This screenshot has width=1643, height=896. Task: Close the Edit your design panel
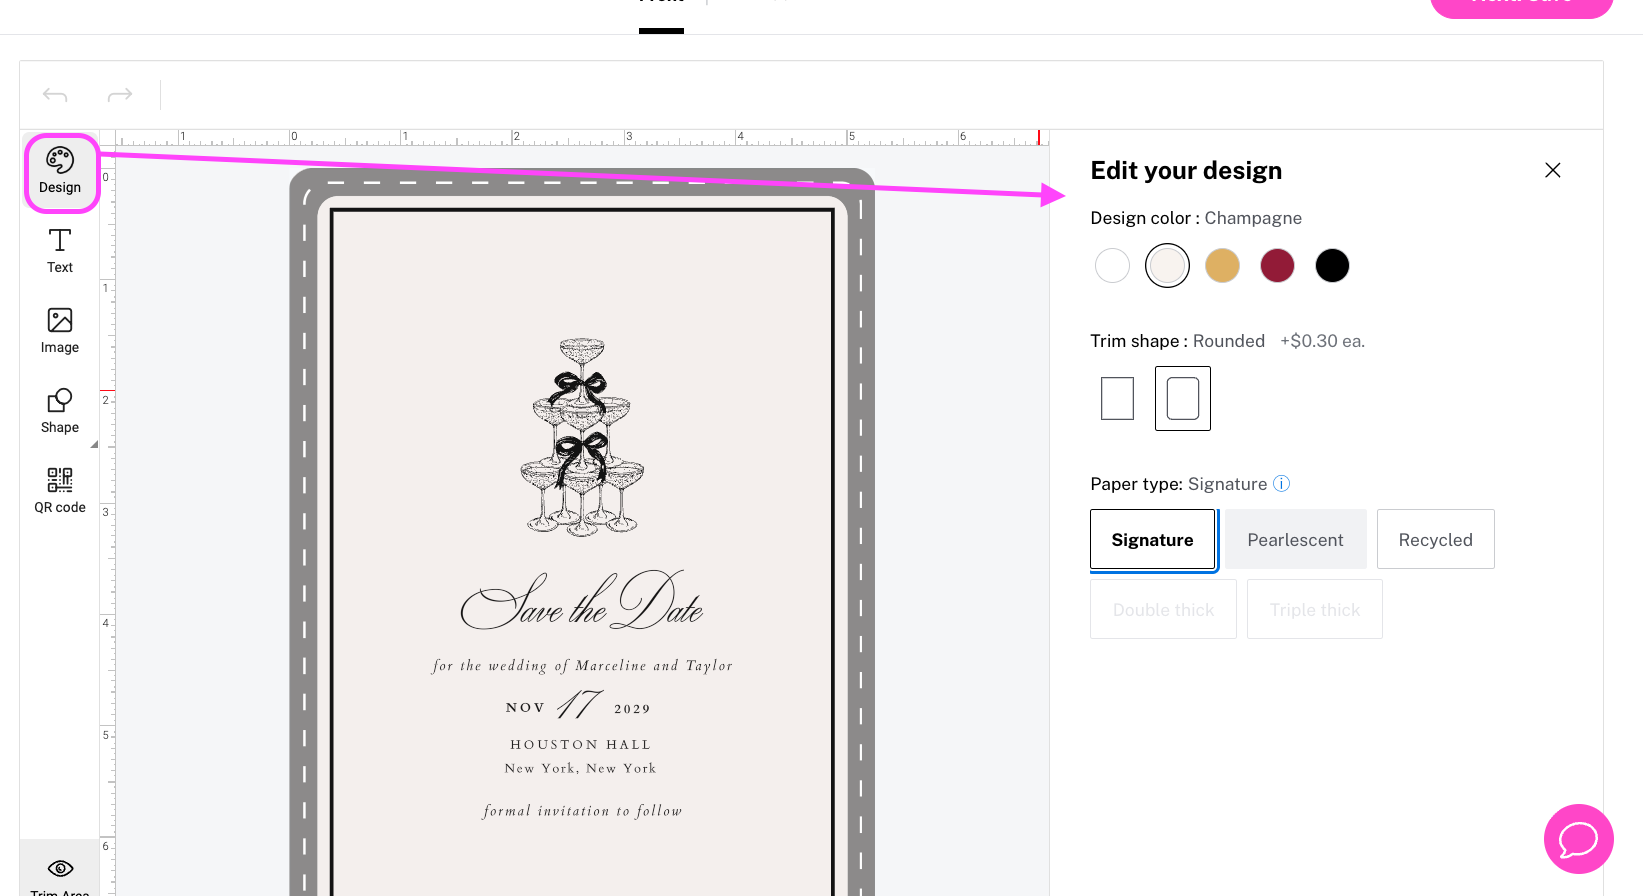tap(1552, 170)
